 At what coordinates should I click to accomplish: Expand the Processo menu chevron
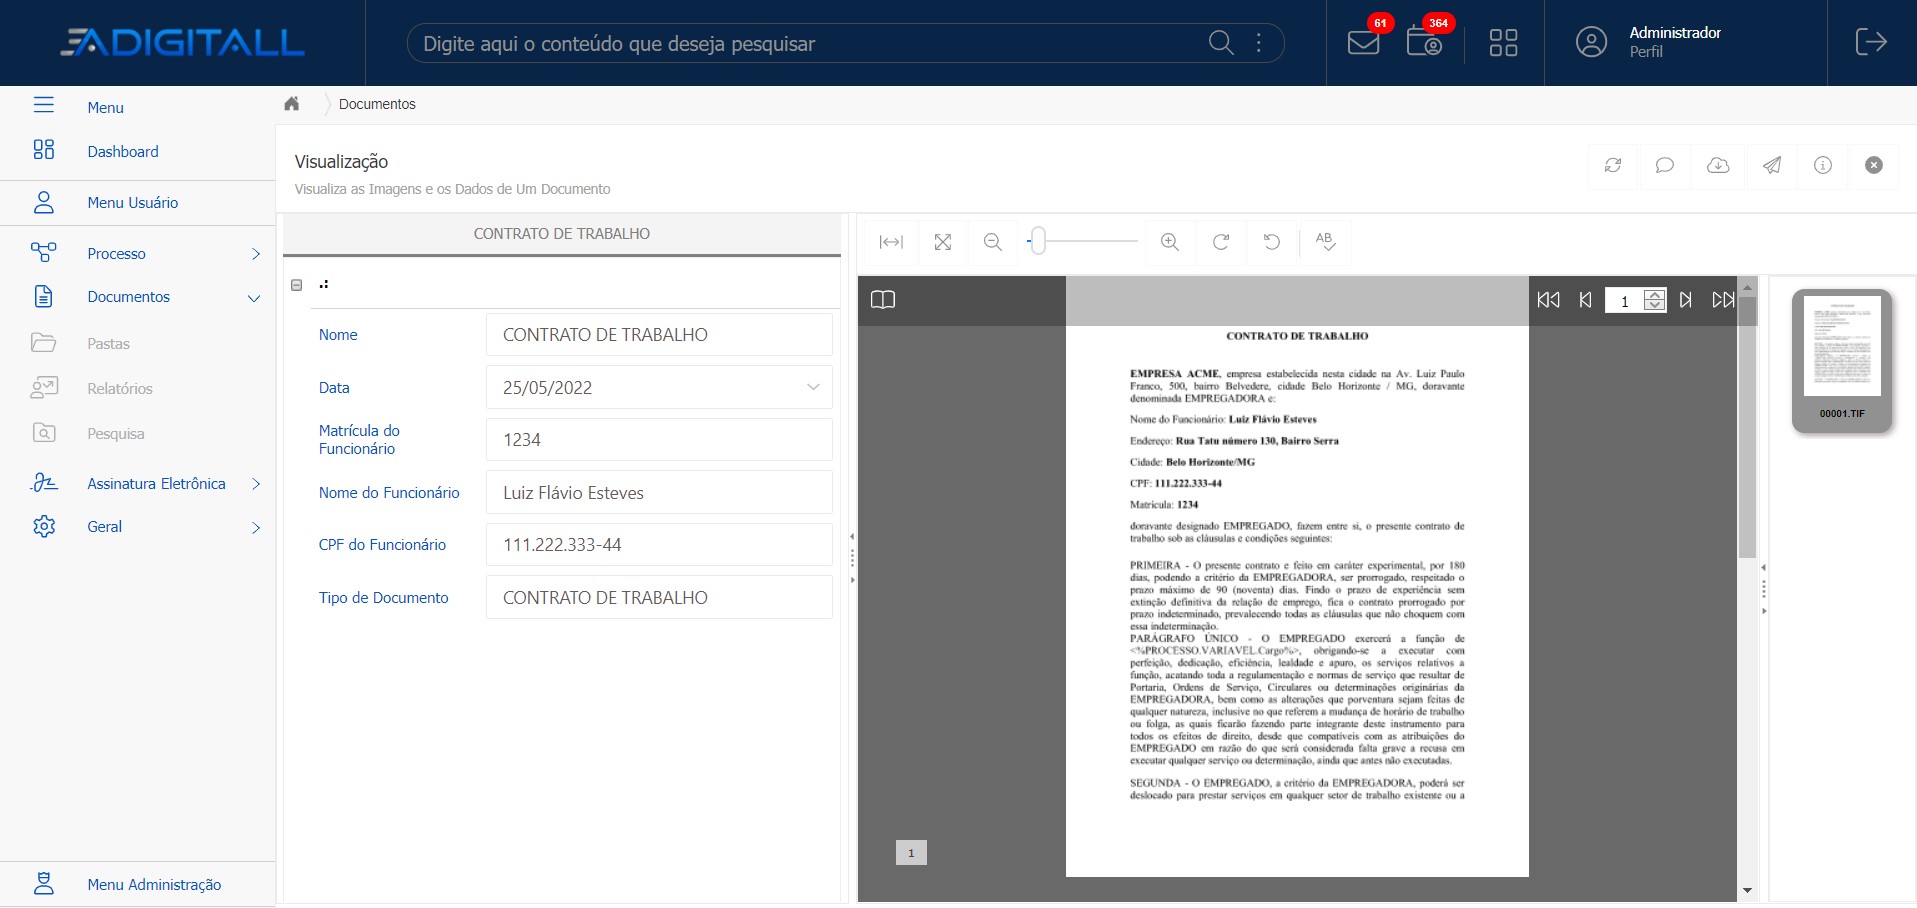[256, 254]
